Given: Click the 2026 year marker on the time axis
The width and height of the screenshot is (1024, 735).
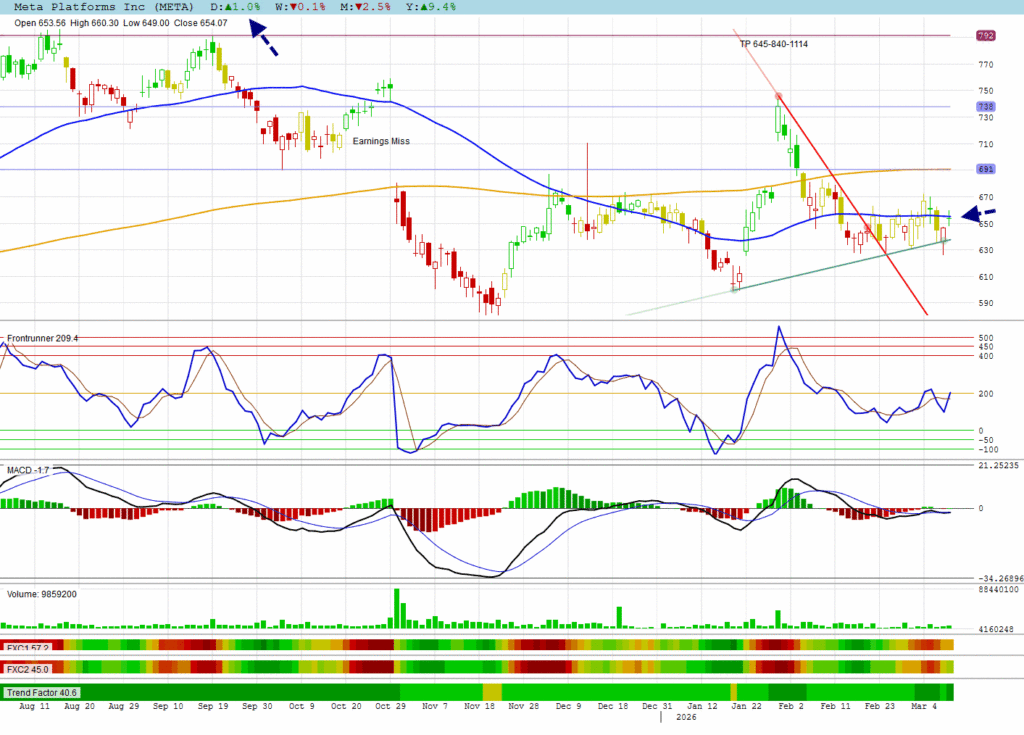Looking at the screenshot, I should [x=686, y=717].
